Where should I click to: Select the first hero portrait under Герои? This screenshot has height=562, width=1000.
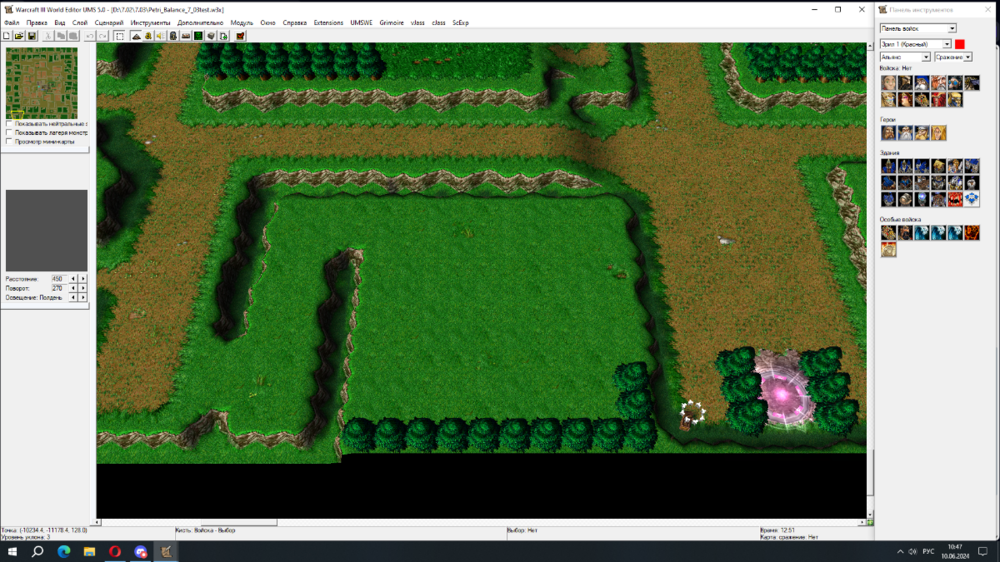(889, 133)
